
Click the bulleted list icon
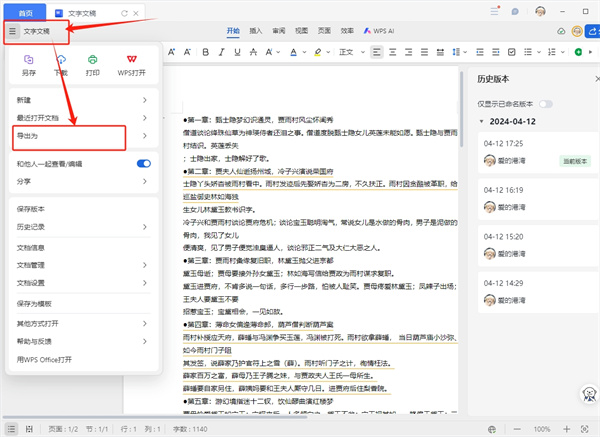click(528, 52)
